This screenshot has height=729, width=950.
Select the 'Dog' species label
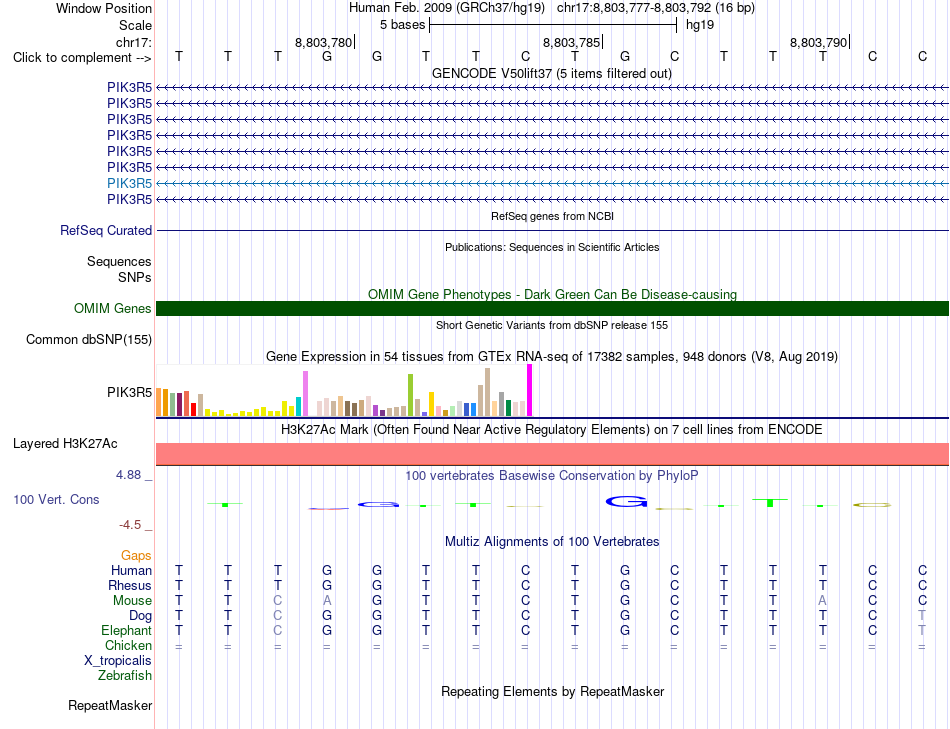[140, 616]
